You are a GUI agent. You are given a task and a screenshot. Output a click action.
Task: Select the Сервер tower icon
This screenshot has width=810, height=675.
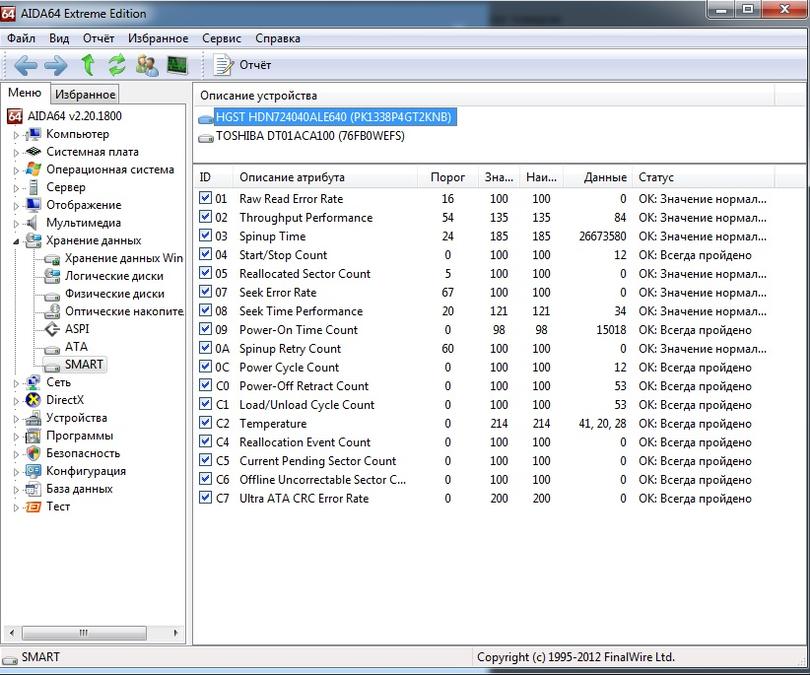(x=34, y=187)
